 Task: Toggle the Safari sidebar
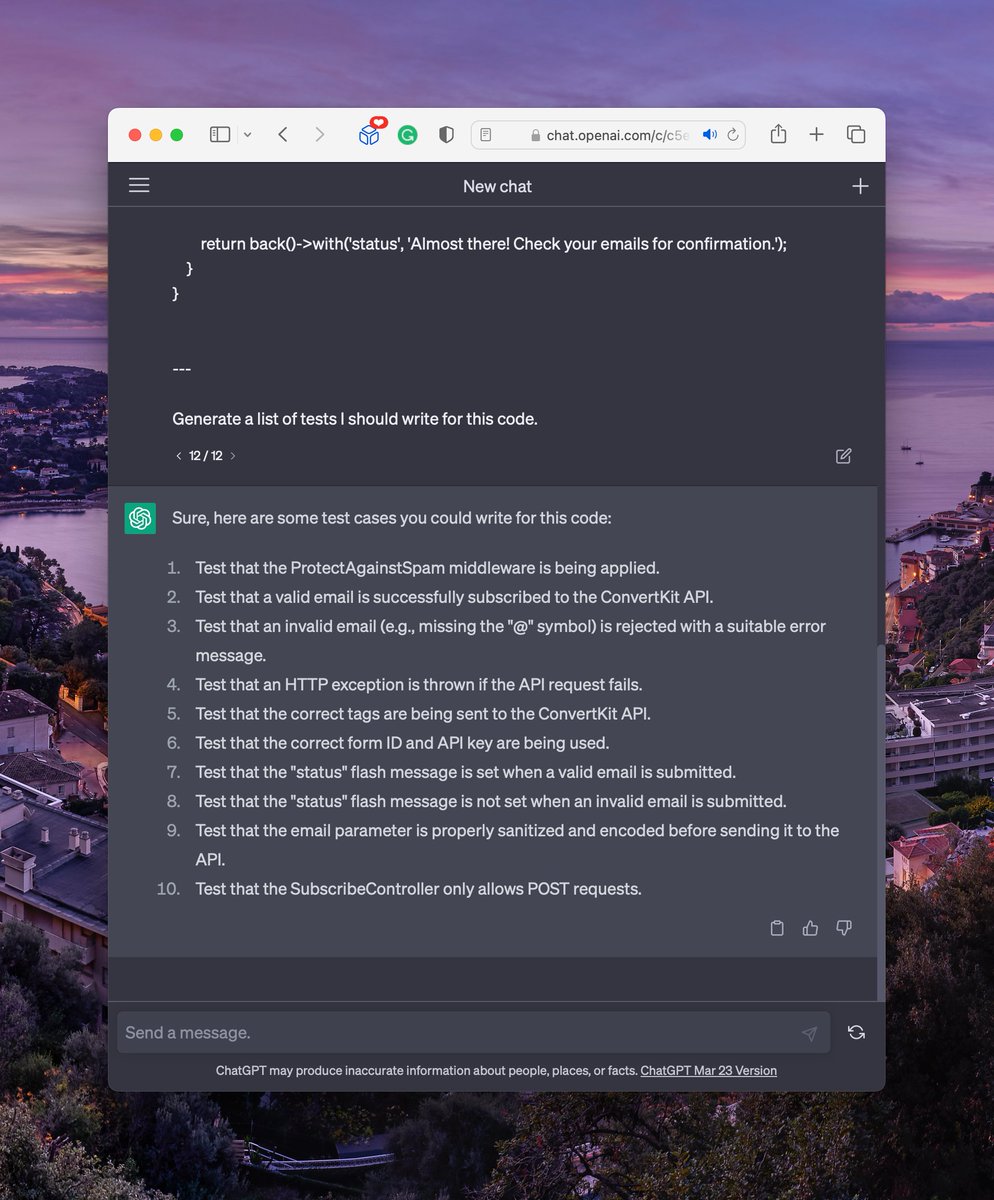[x=220, y=134]
